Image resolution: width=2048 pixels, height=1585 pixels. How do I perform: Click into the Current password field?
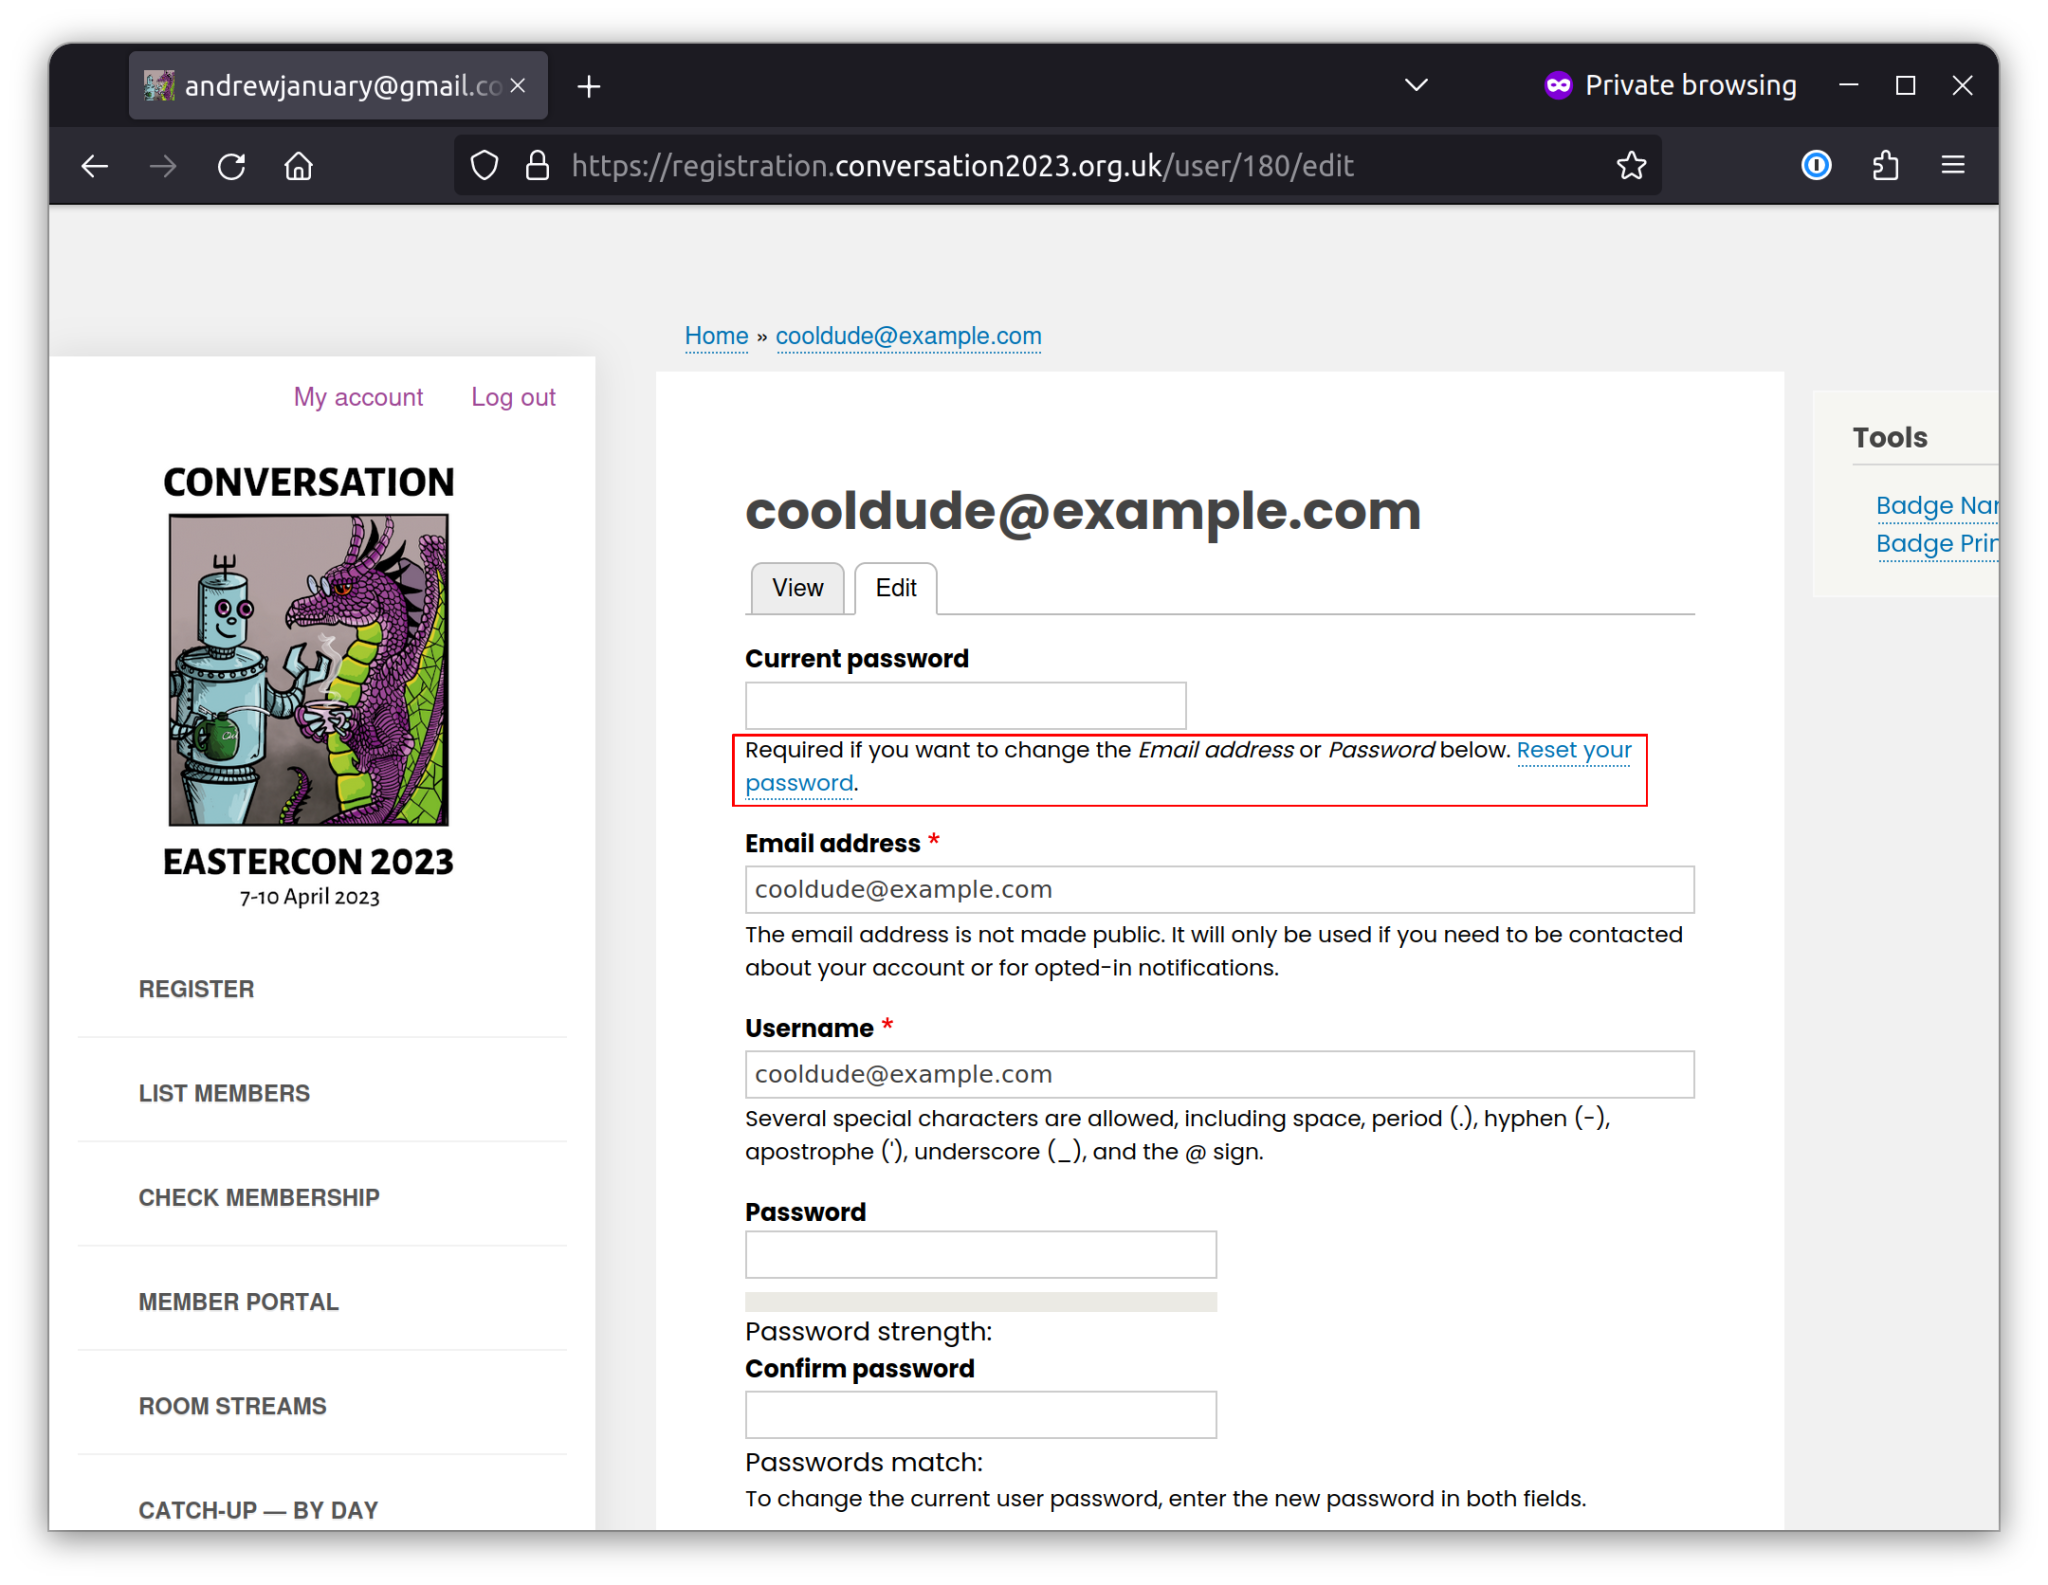965,706
